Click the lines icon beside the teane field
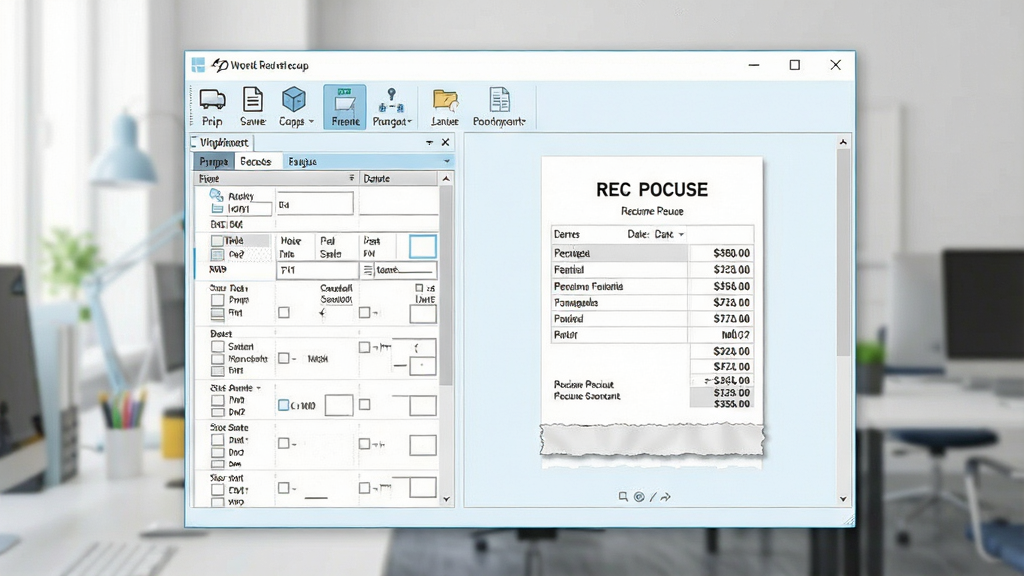 (368, 270)
